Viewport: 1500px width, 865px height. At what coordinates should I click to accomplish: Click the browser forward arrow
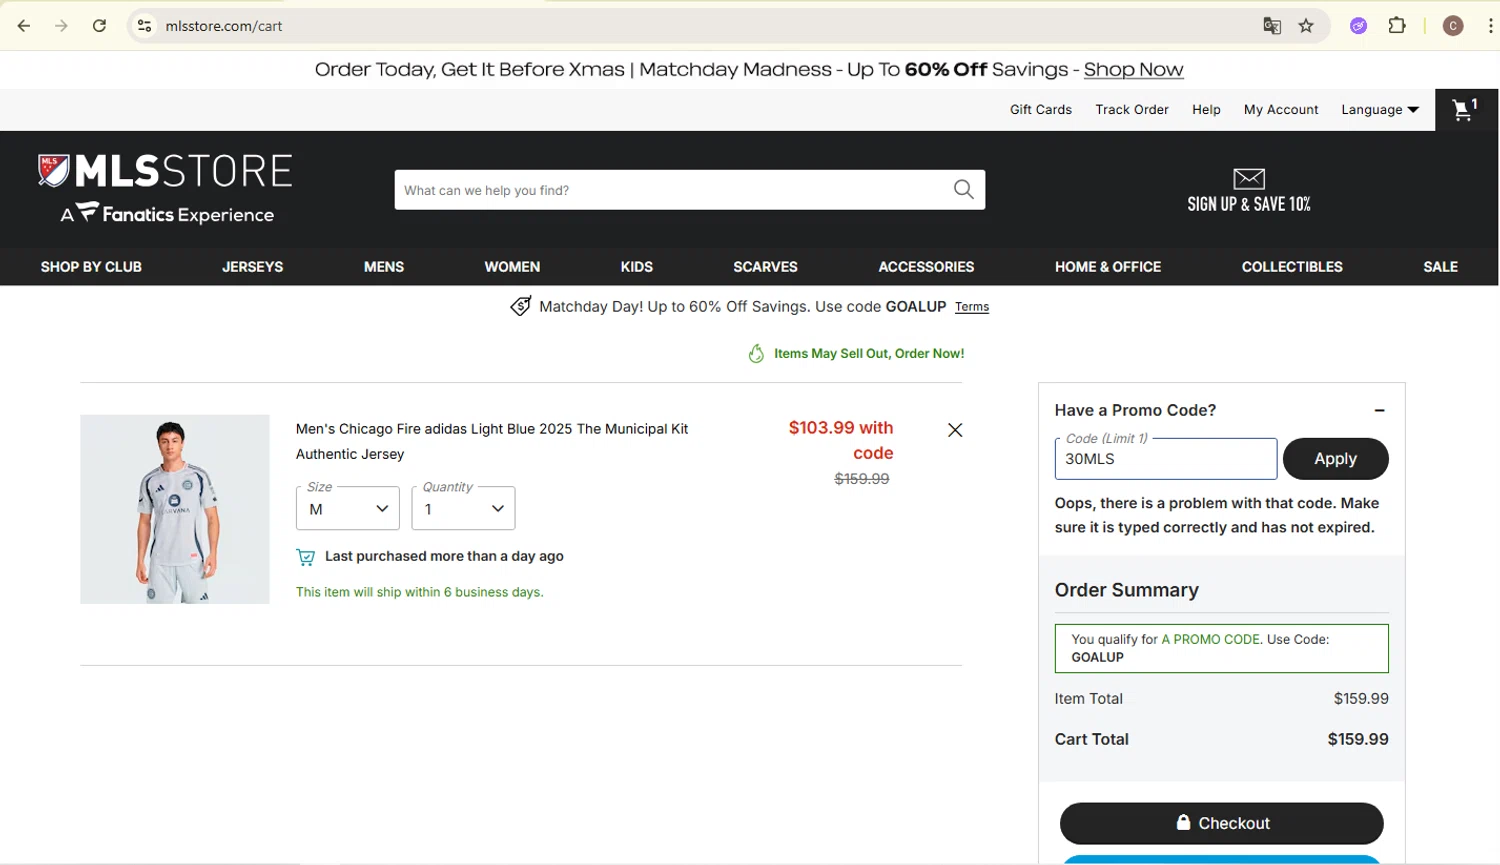click(x=62, y=26)
